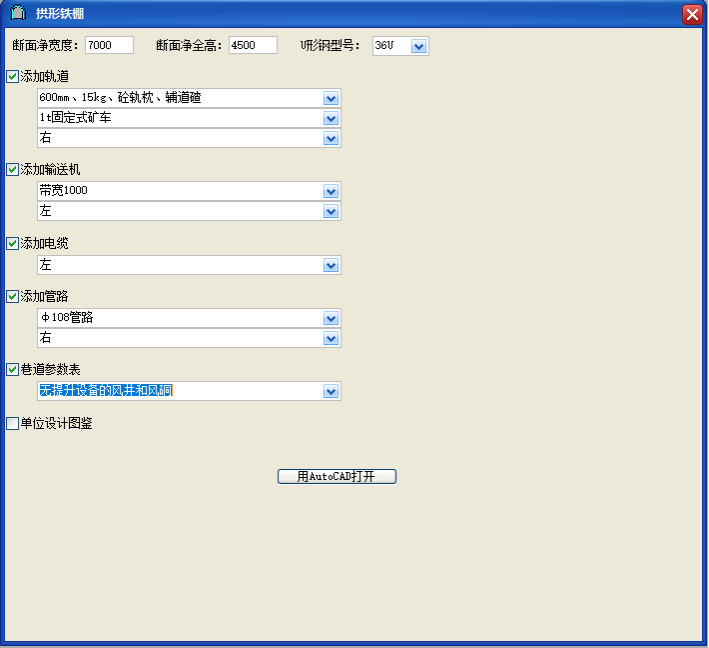The height and width of the screenshot is (648, 709).
Task: Expand the conveyor side dropdown below 带宽1000
Action: [x=331, y=211]
